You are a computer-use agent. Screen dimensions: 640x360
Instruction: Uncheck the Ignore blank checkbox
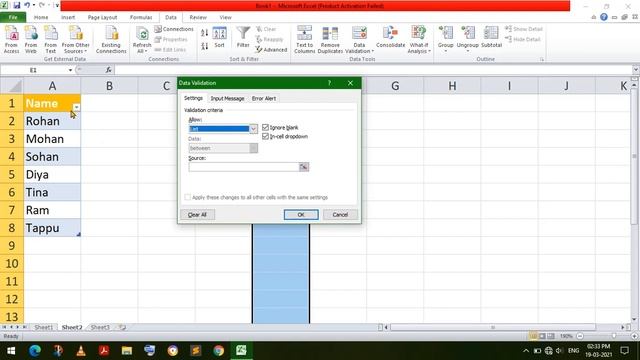tap(265, 127)
